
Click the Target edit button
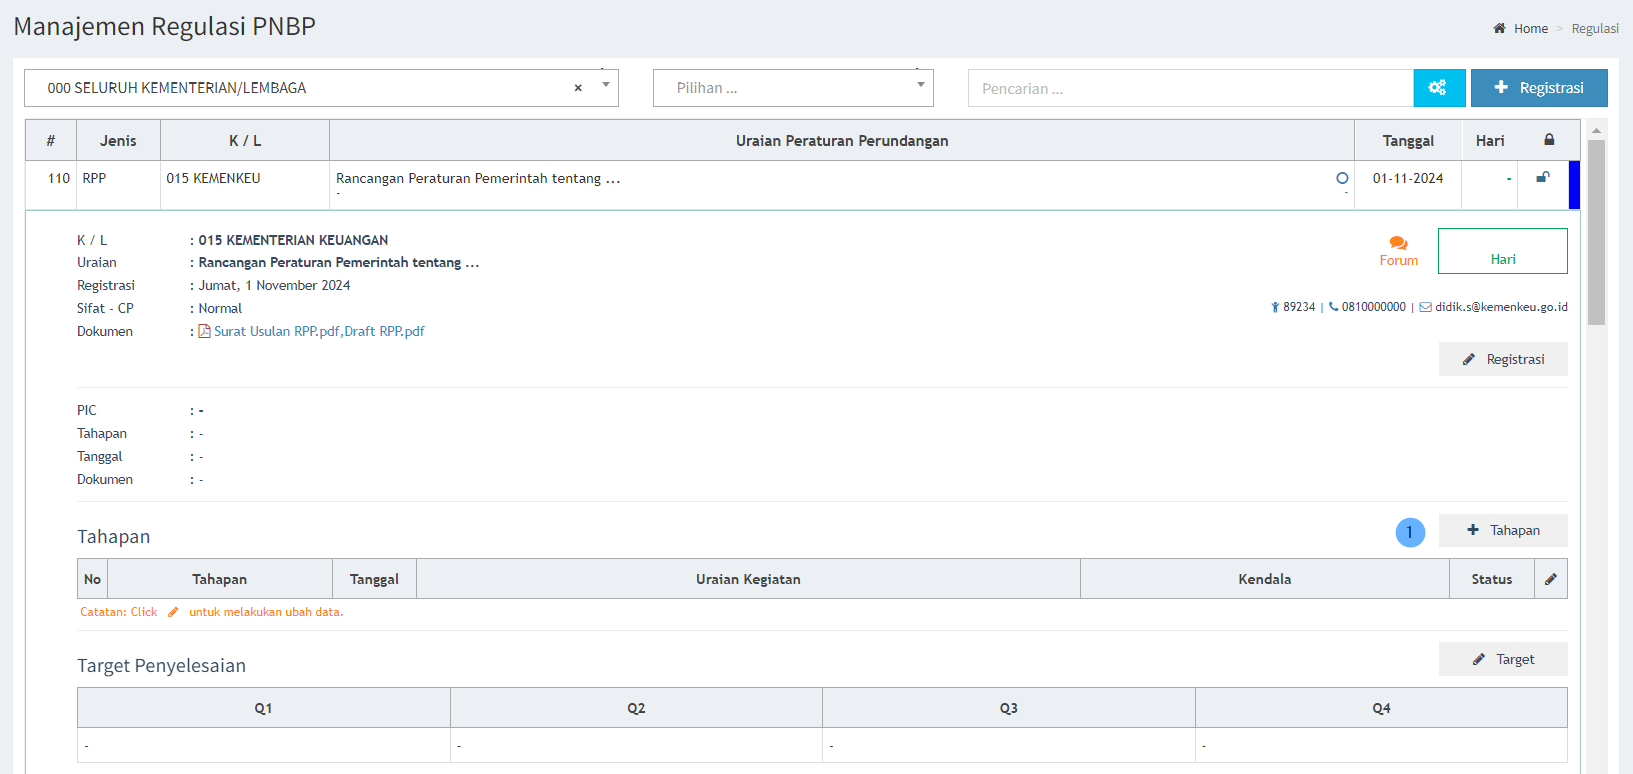1502,659
